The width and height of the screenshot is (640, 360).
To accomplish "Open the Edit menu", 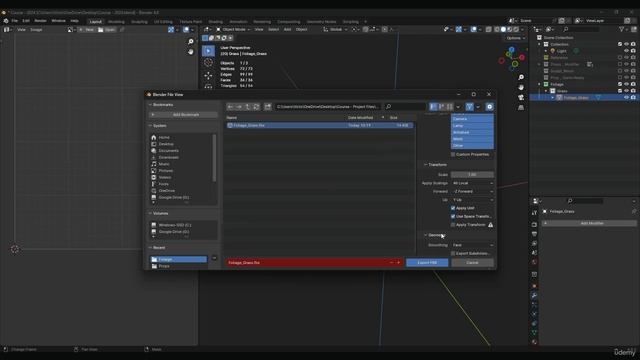I will point(26,20).
